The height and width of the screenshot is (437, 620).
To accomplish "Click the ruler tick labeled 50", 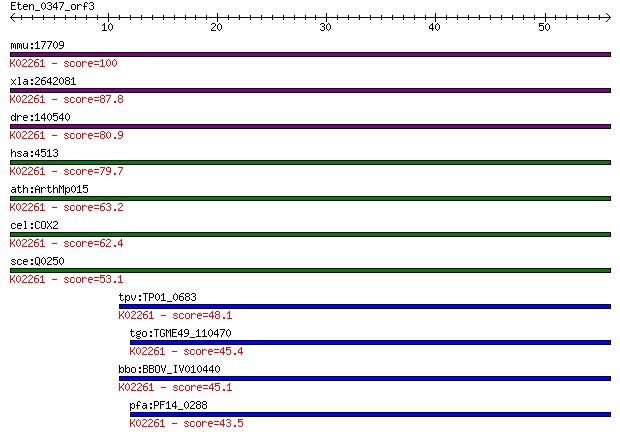I will click(544, 27).
